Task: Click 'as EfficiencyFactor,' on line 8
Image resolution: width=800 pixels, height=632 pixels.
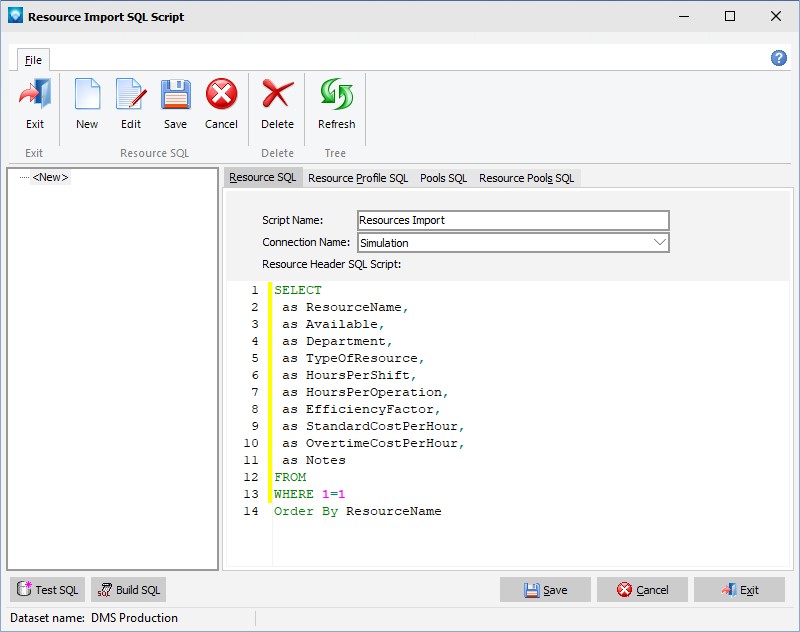Action: click(361, 409)
